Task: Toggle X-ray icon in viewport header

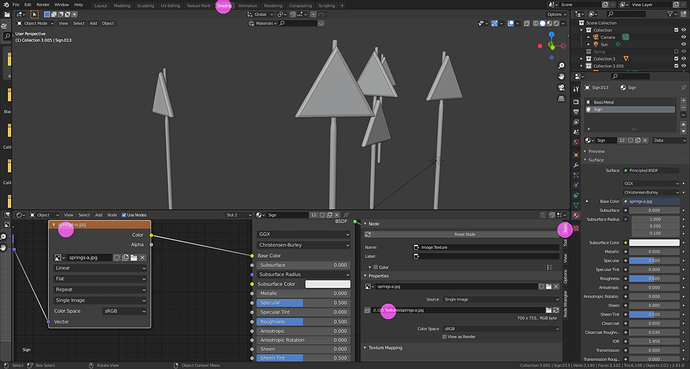Action: 527,23
